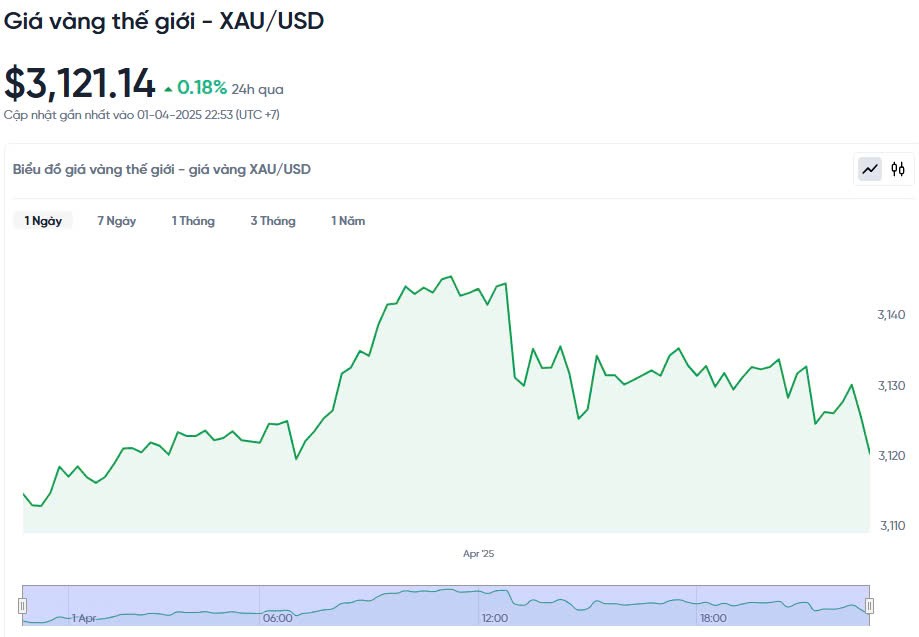
Task: Open the 1 Năm chart range
Action: [x=348, y=221]
